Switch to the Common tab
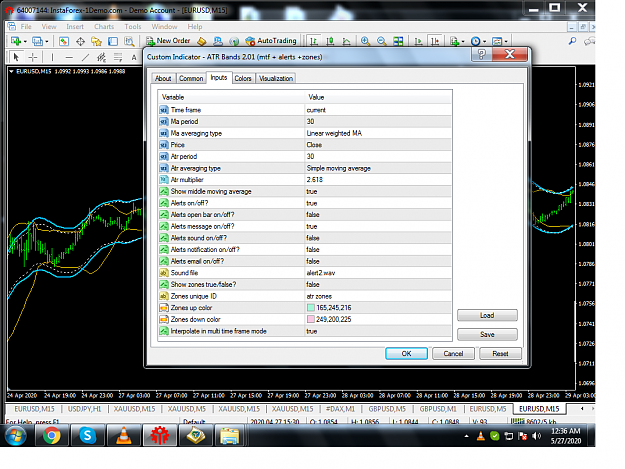 [x=191, y=78]
